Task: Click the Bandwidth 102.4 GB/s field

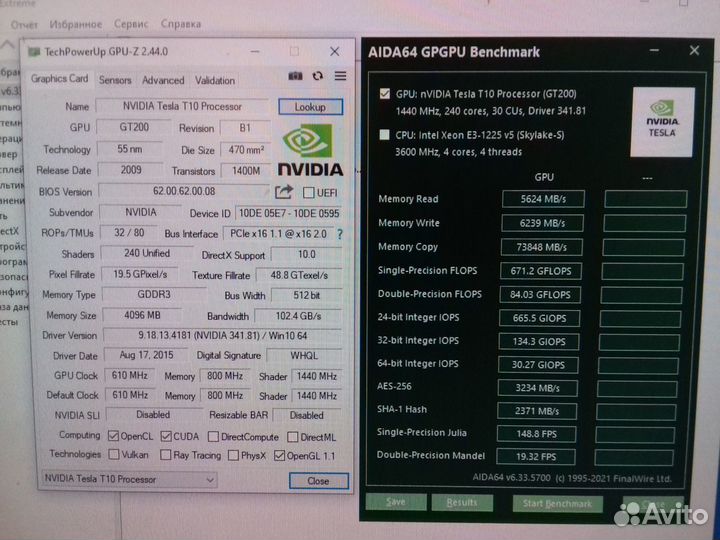Action: pyautogui.click(x=298, y=316)
